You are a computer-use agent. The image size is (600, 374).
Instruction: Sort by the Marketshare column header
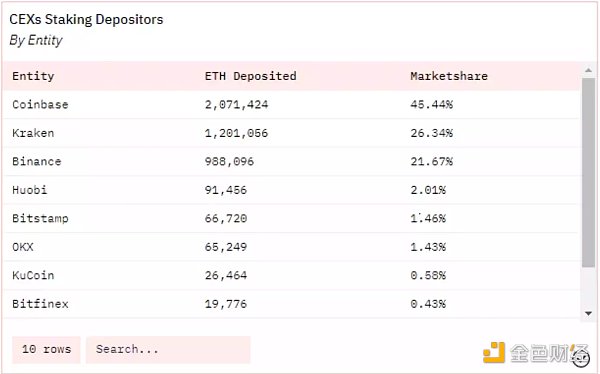coord(449,76)
